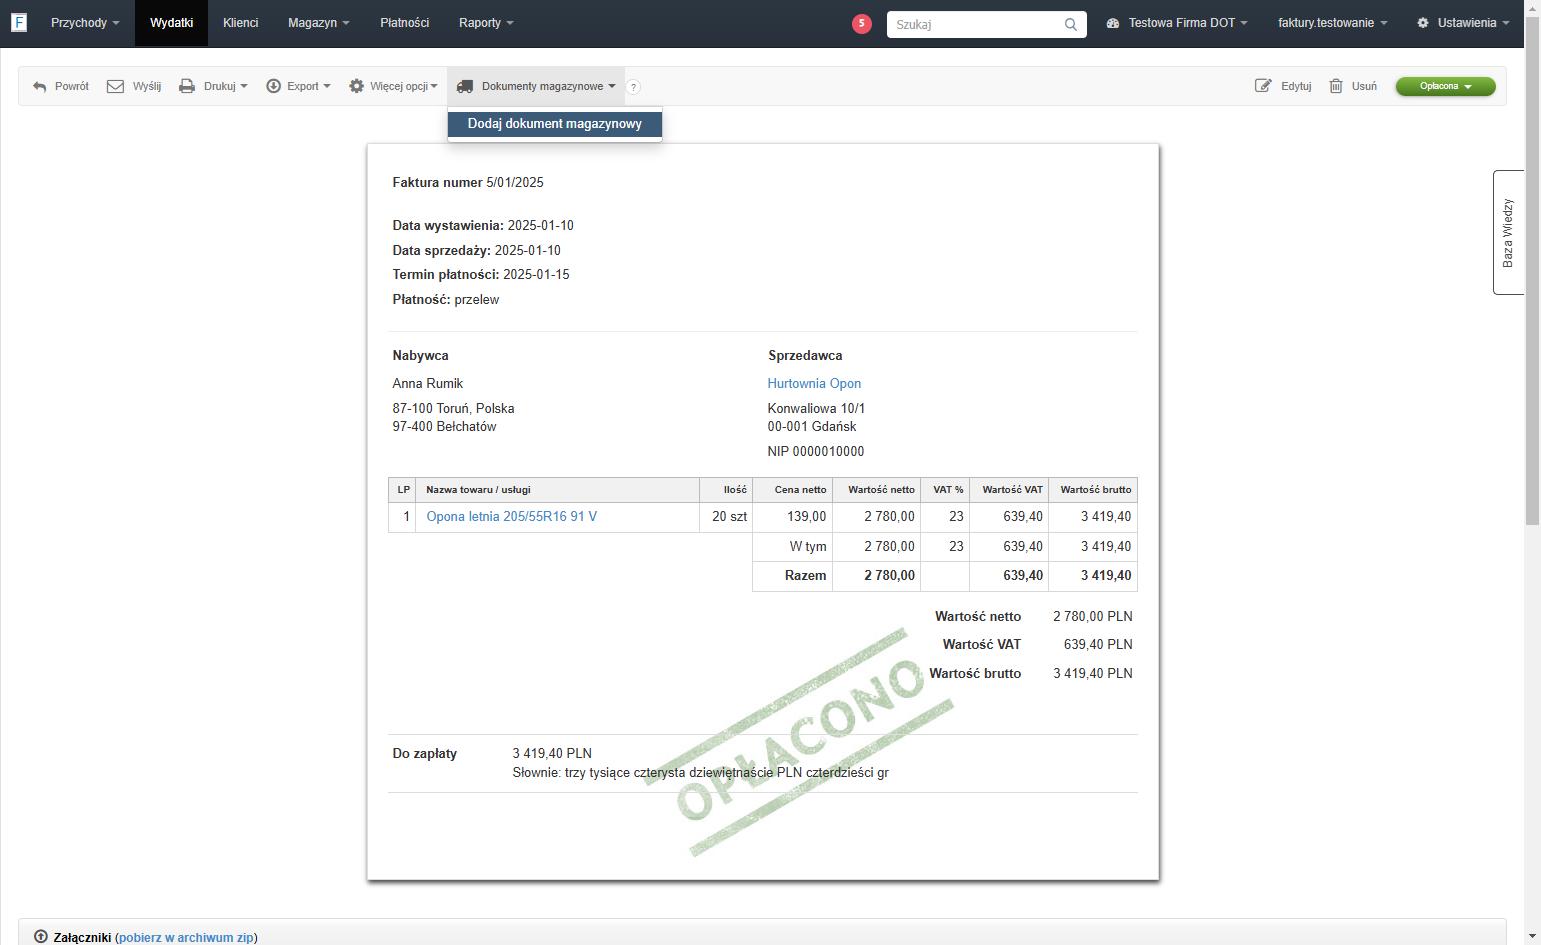Click the NIP 0000010000 text
Screen dimensions: 1541x945
pyautogui.click(x=816, y=451)
